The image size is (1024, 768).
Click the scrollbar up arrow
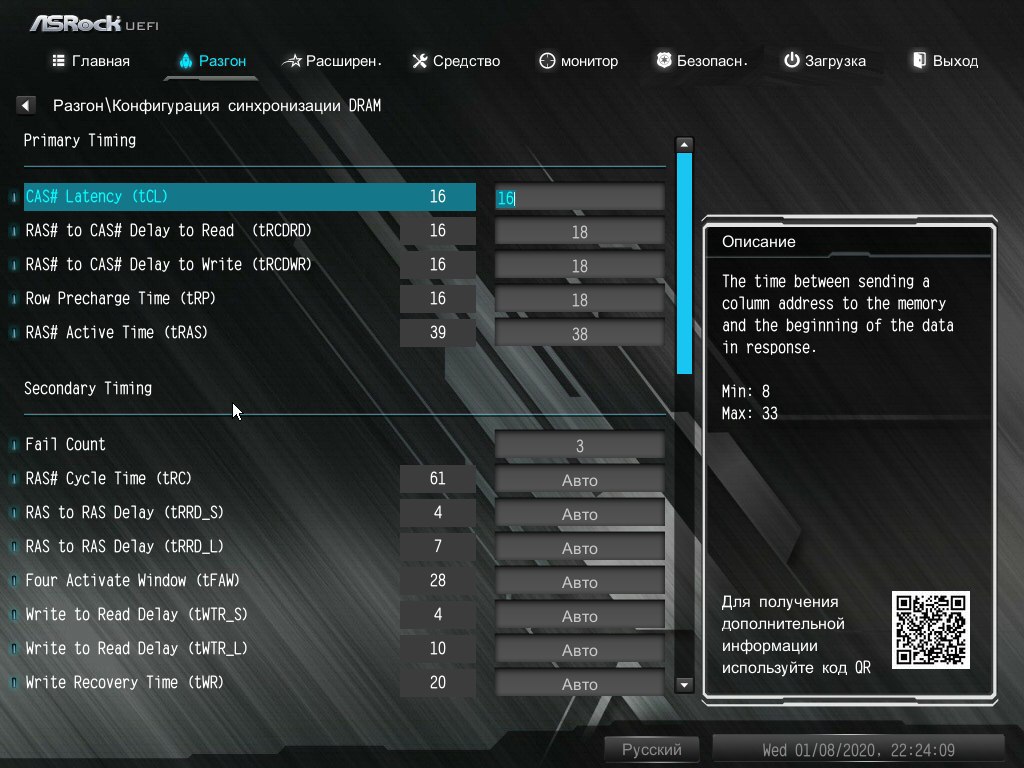tap(684, 144)
